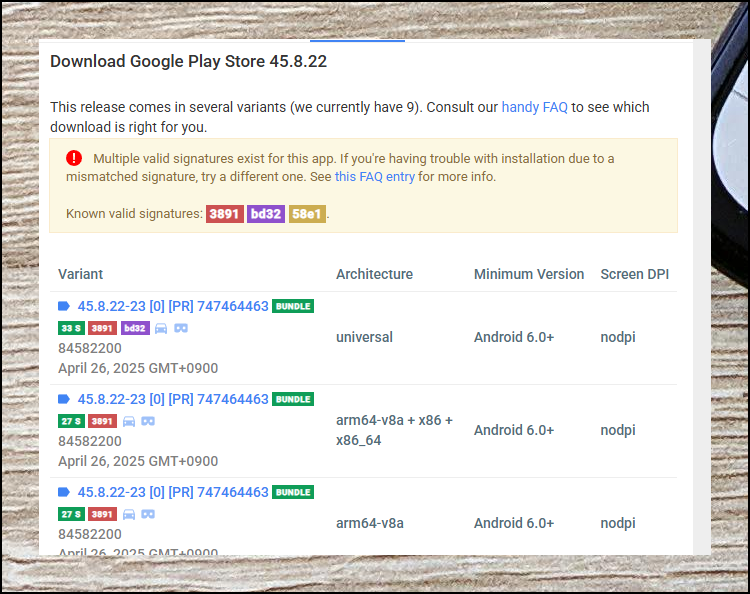Click 3891 signature badge in universal row

click(102, 328)
